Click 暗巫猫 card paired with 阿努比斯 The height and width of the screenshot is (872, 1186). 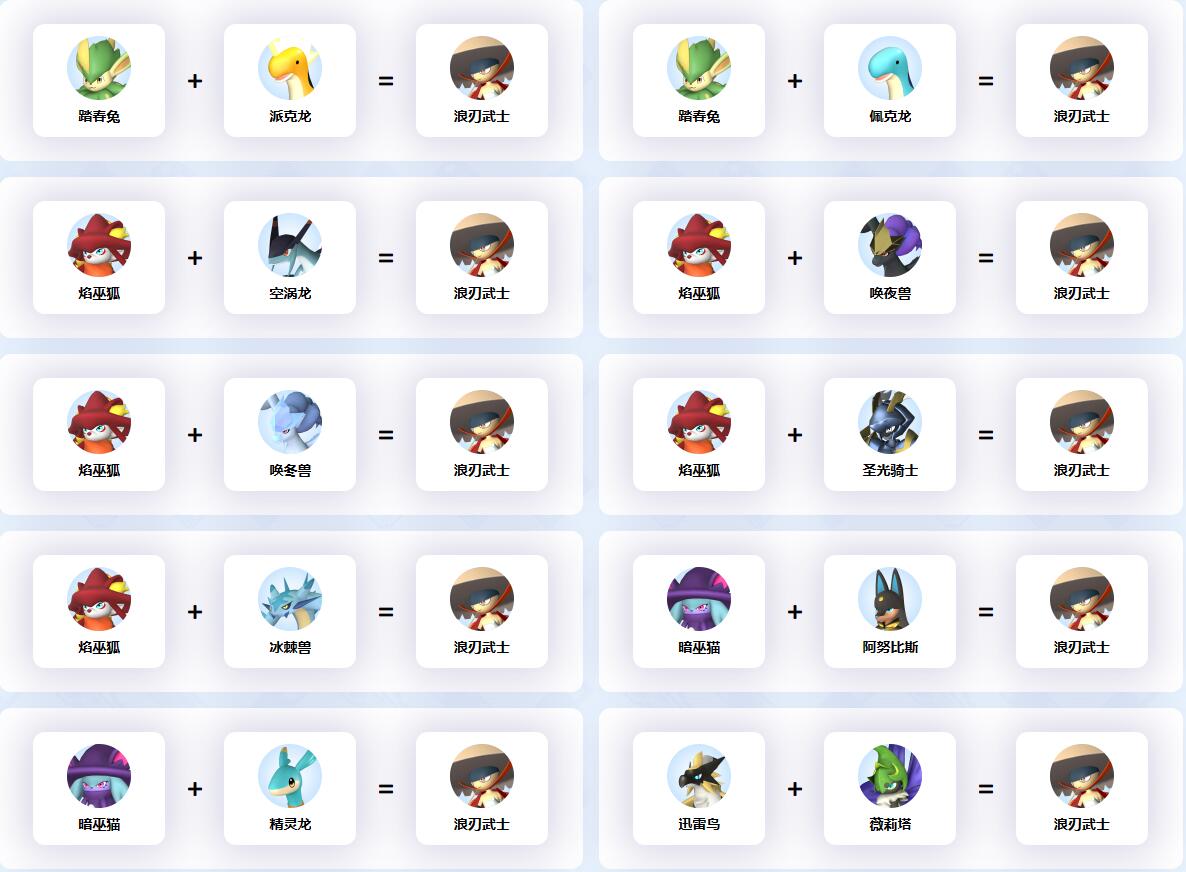coord(699,612)
